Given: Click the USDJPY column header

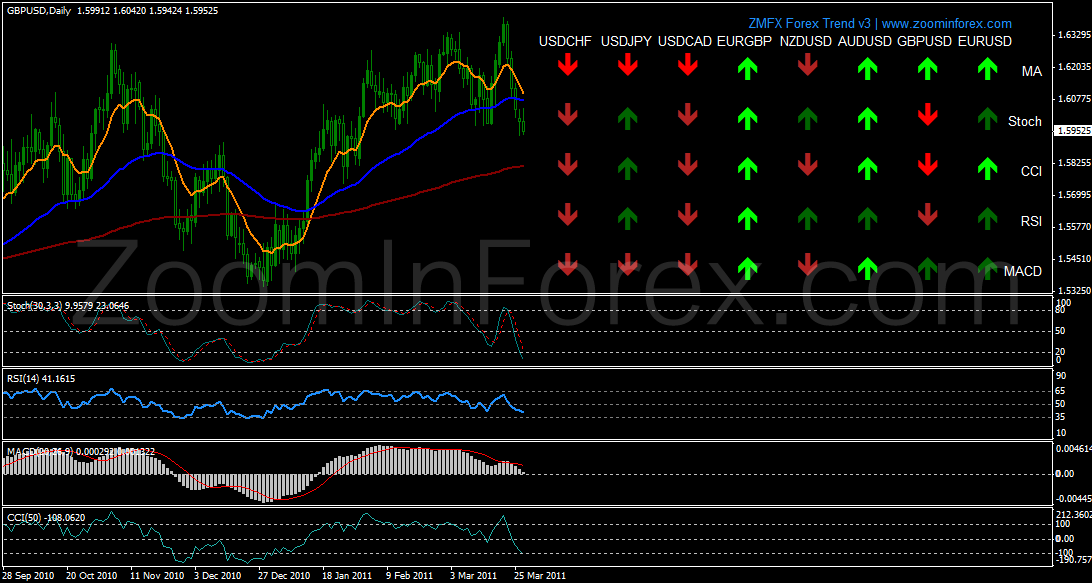Looking at the screenshot, I should click(626, 42).
